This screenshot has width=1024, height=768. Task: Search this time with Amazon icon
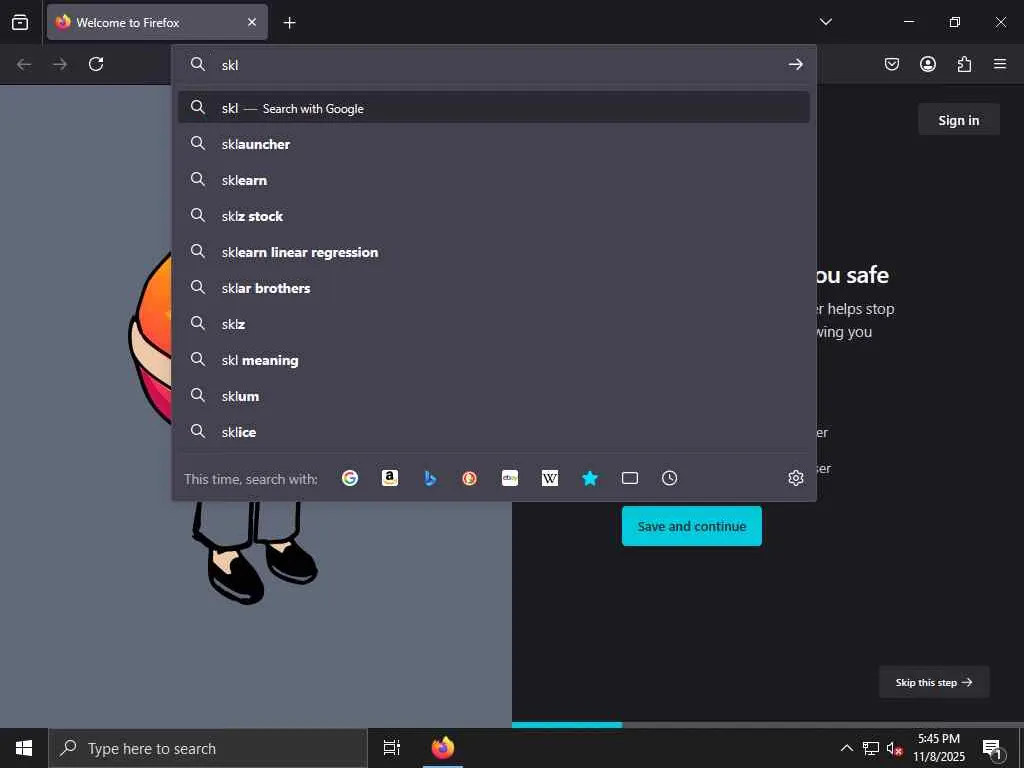[x=390, y=478]
